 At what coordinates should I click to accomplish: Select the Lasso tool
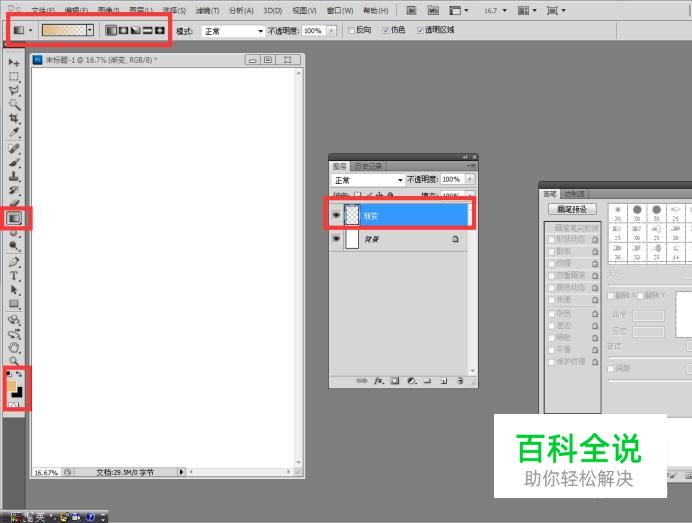click(x=14, y=90)
